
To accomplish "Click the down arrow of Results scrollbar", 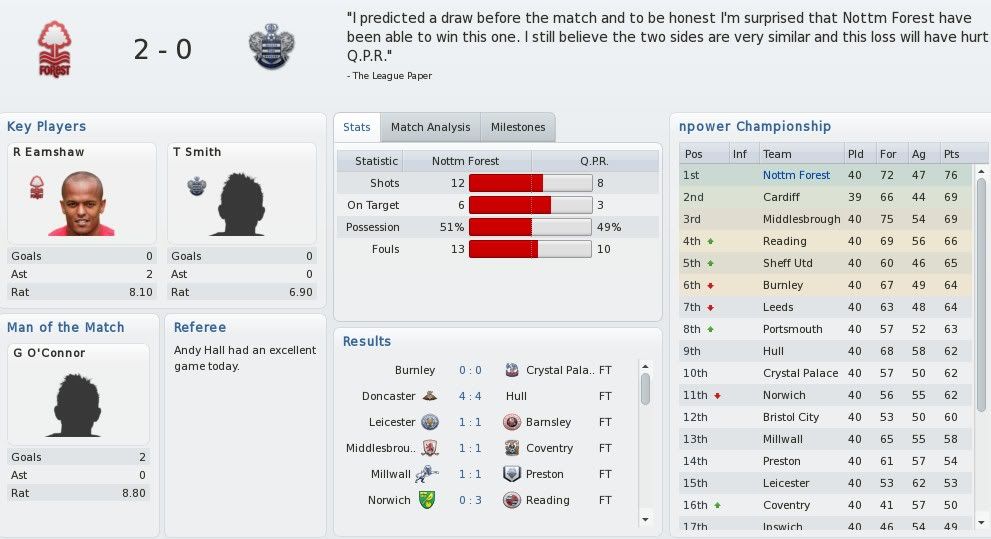I will 645,519.
